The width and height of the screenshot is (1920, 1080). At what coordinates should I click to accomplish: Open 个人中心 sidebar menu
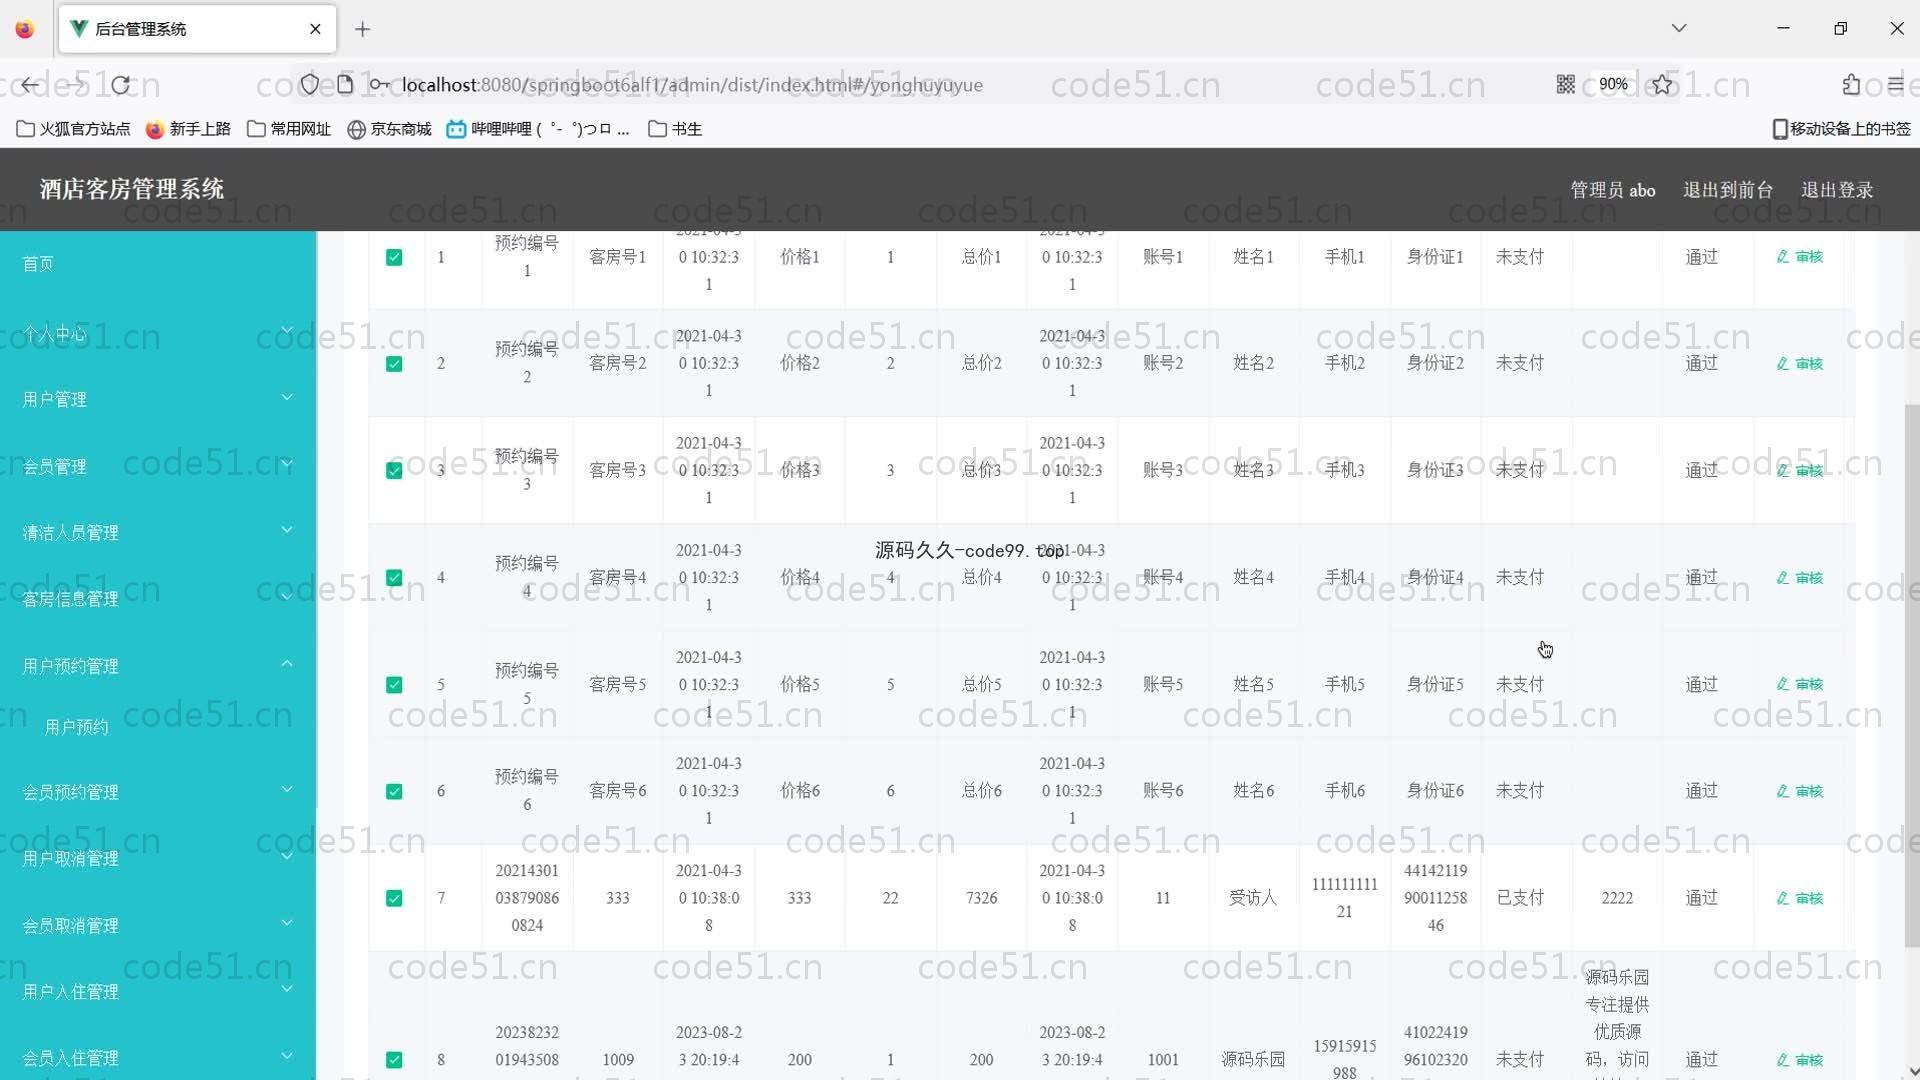coord(158,333)
